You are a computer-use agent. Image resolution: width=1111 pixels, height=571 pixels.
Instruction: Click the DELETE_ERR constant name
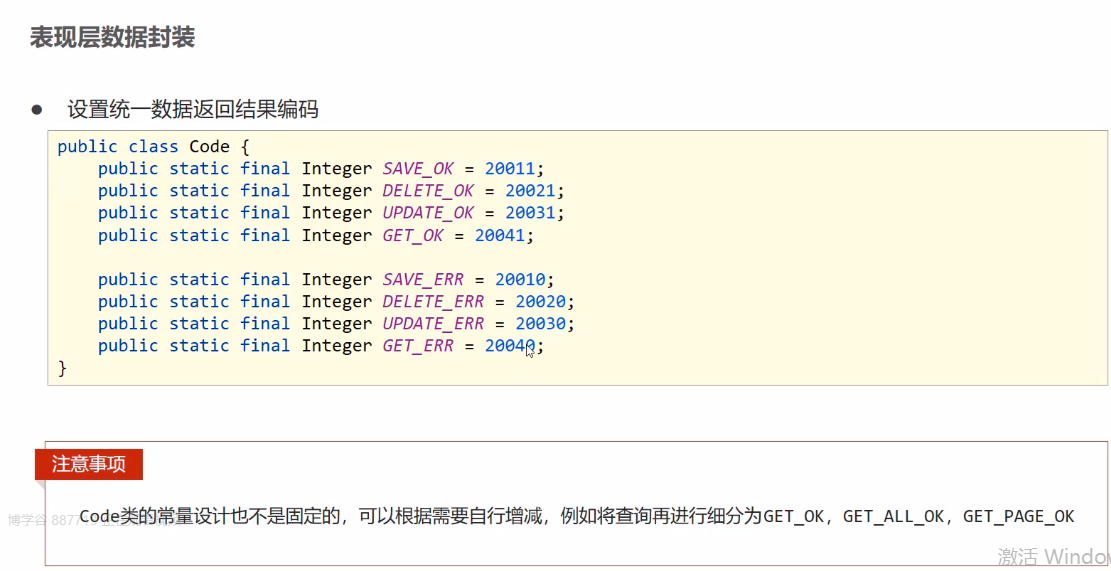(x=433, y=302)
